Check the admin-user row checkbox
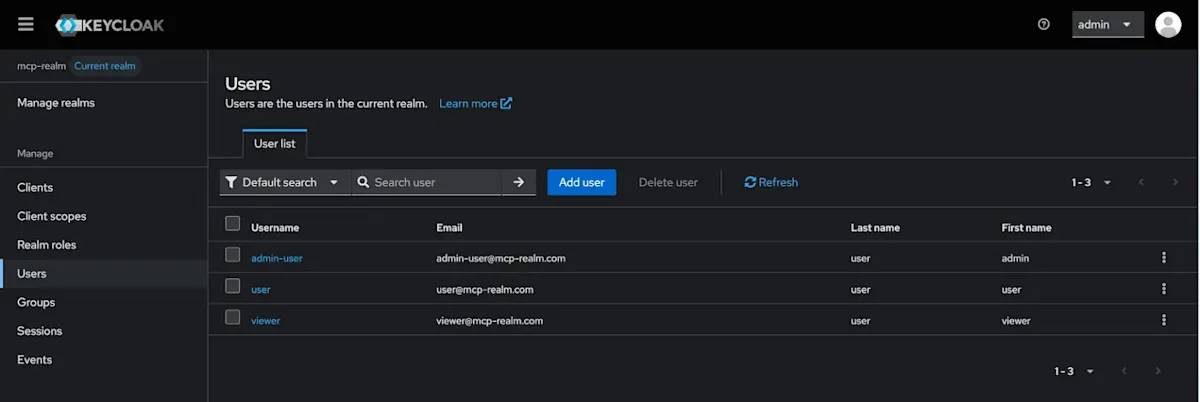Image resolution: width=1200 pixels, height=402 pixels. [x=233, y=255]
